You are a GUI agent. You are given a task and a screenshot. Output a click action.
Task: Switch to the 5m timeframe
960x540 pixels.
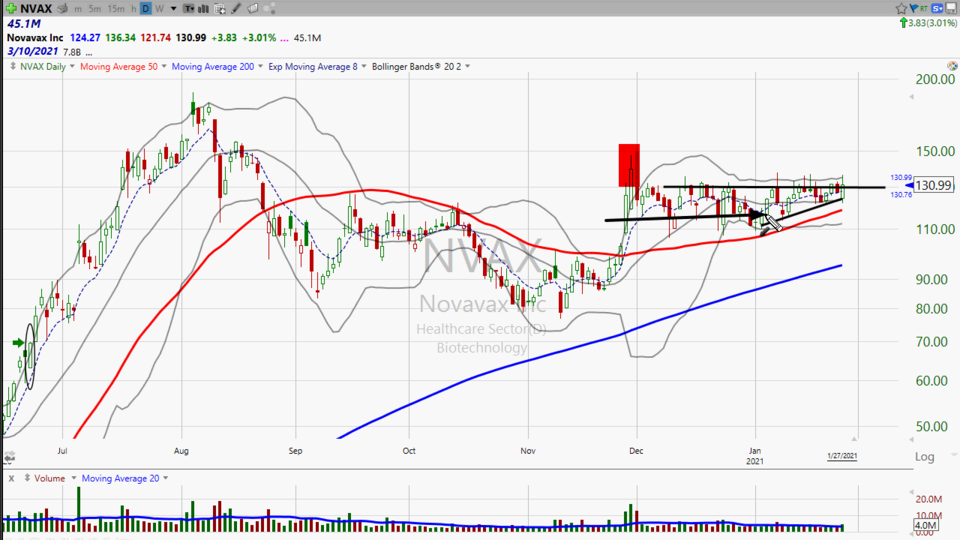[x=94, y=9]
